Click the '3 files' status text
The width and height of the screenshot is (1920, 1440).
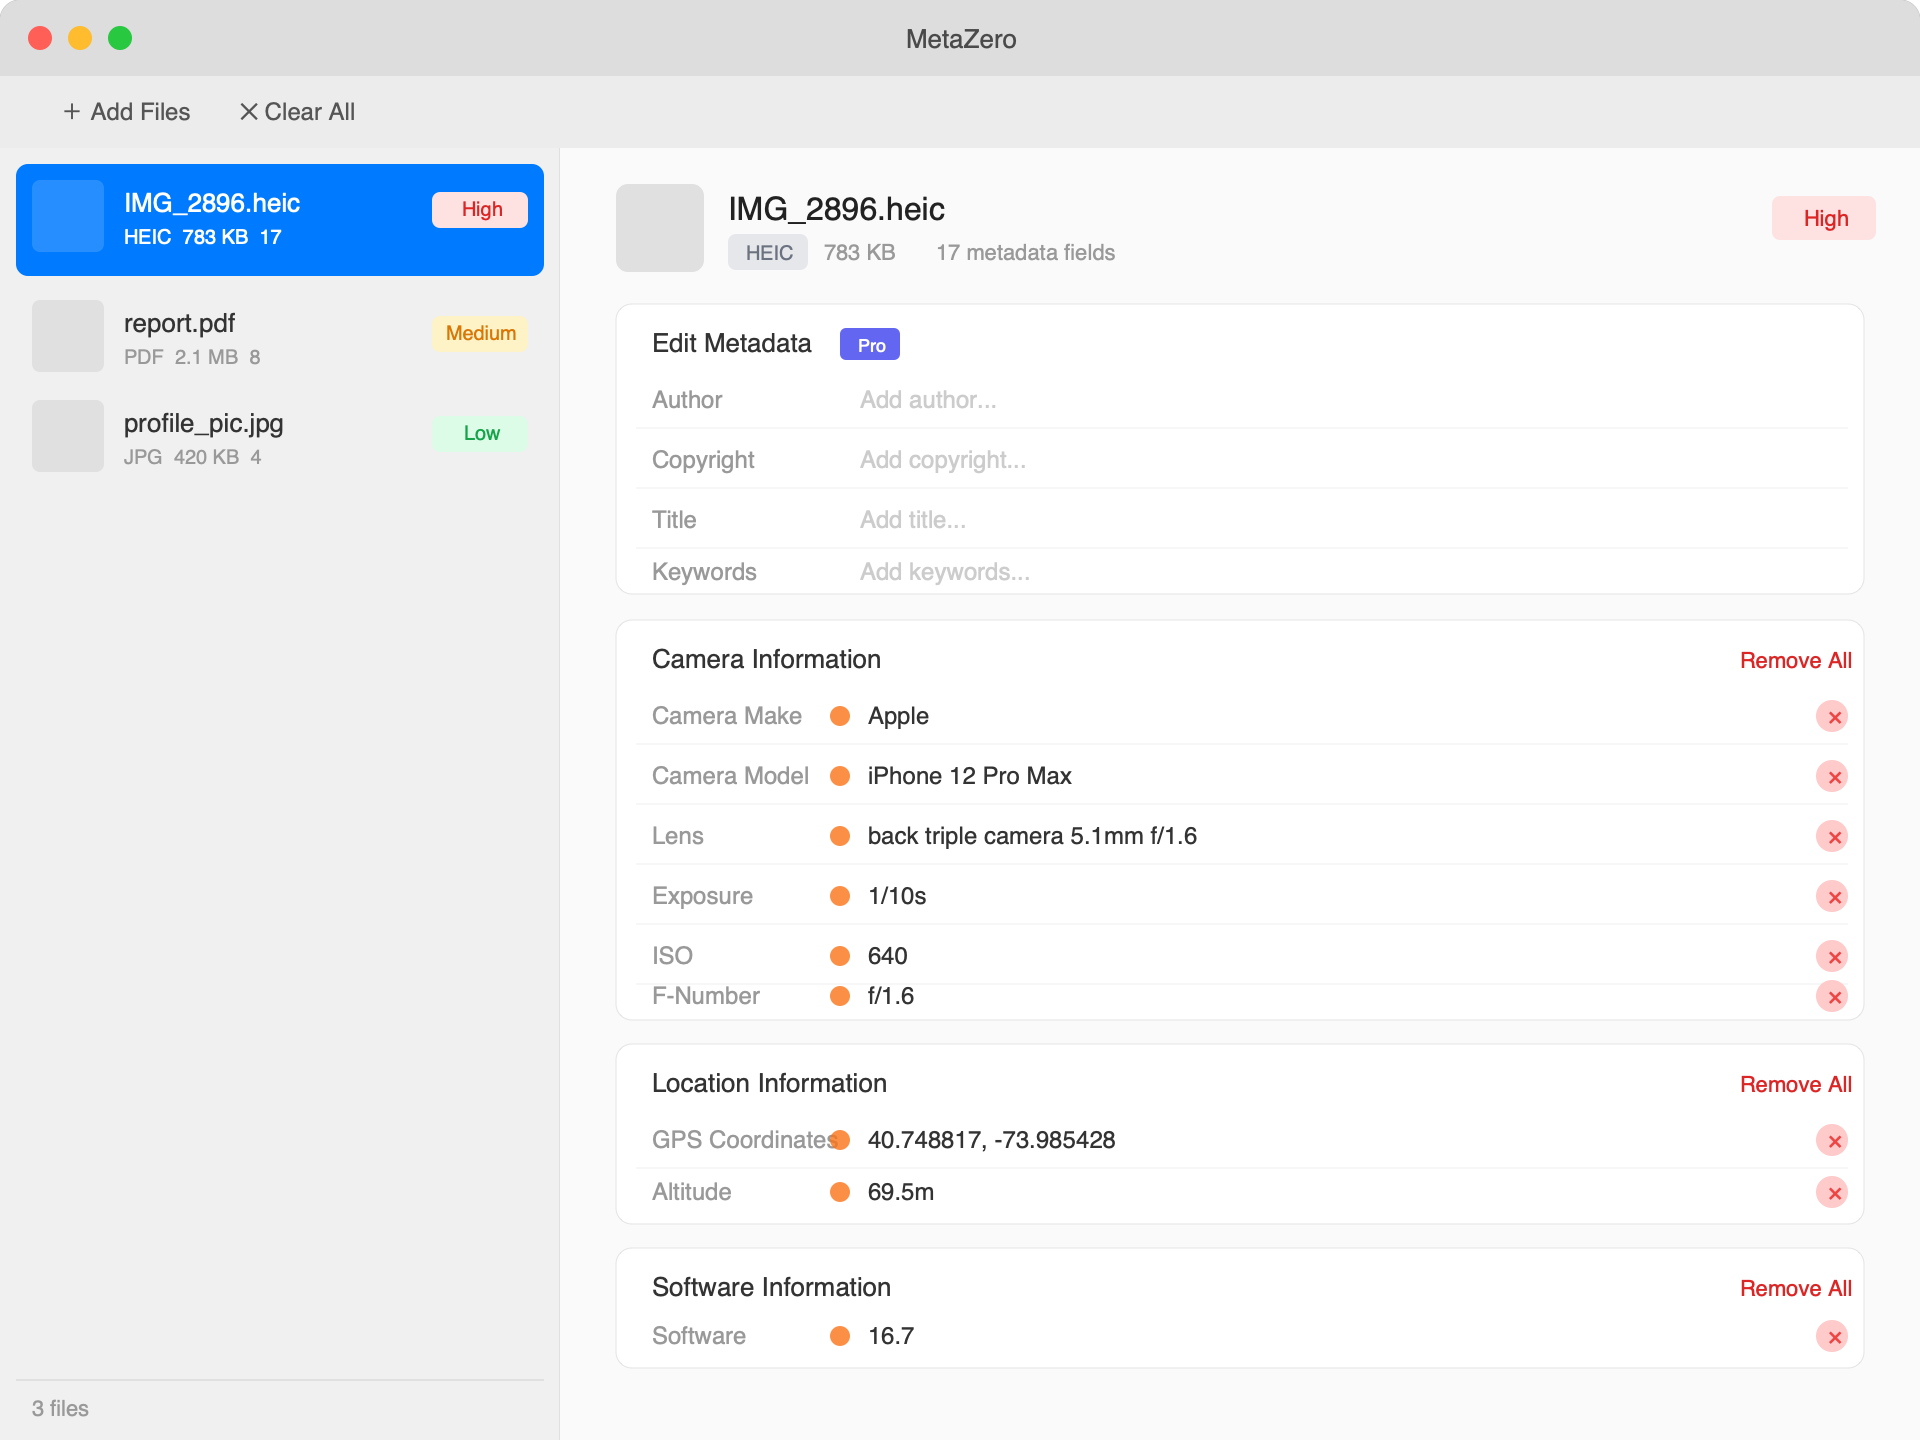tap(60, 1408)
